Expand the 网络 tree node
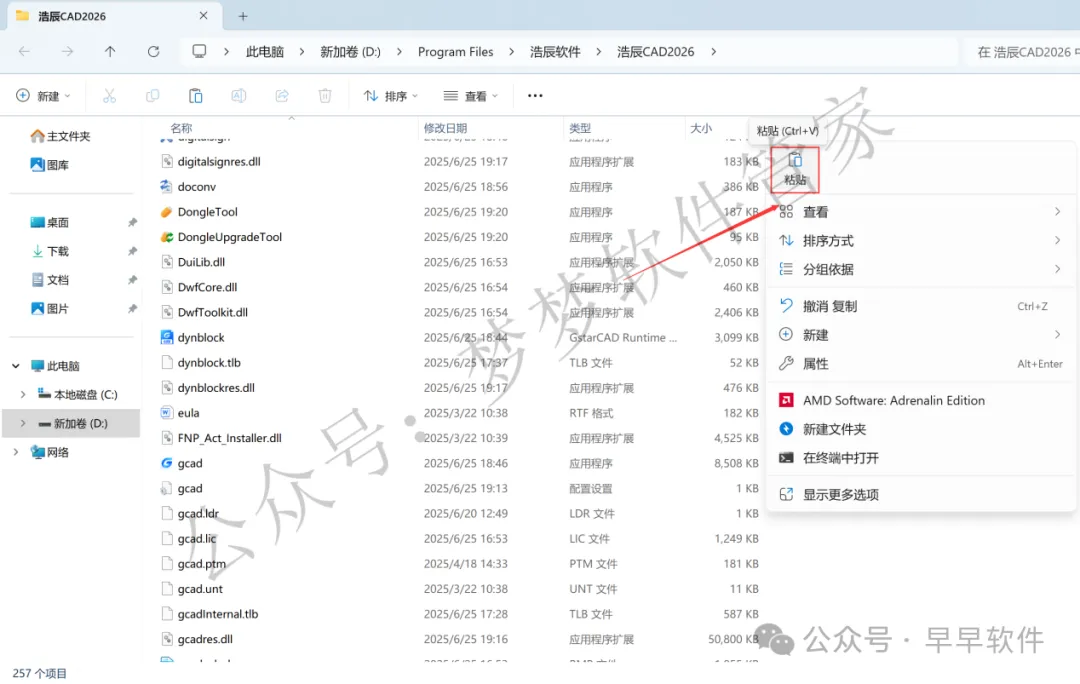Screen dimensions: 1080x684 pos(16,452)
